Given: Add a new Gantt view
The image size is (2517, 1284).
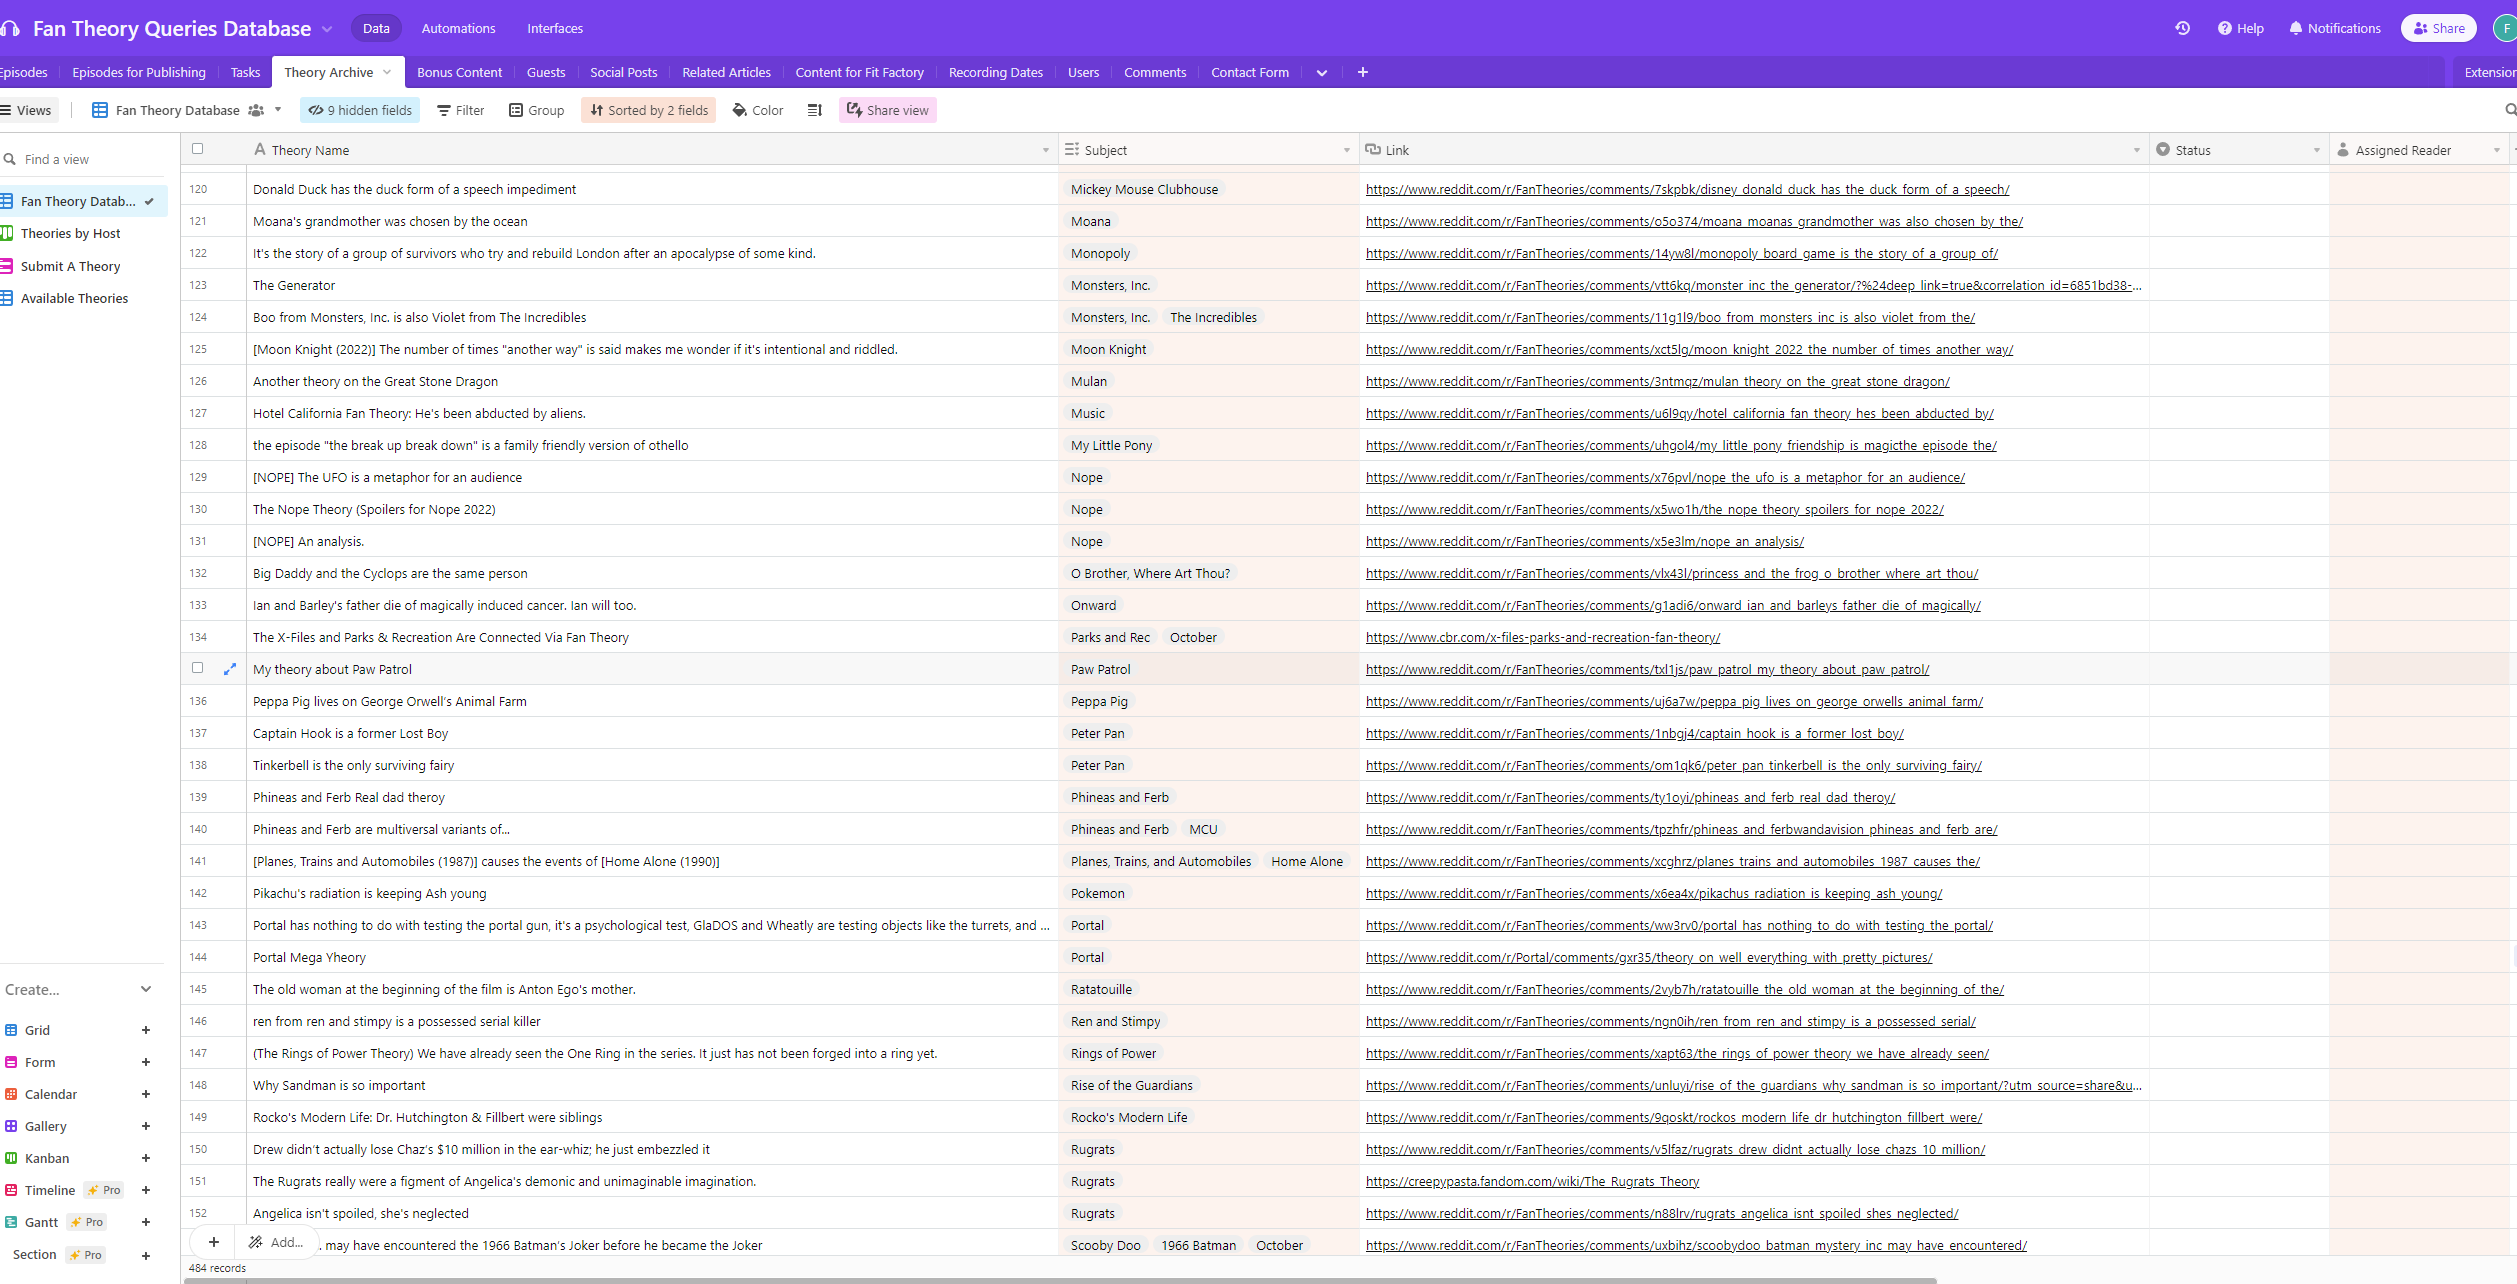Looking at the screenshot, I should tap(146, 1222).
